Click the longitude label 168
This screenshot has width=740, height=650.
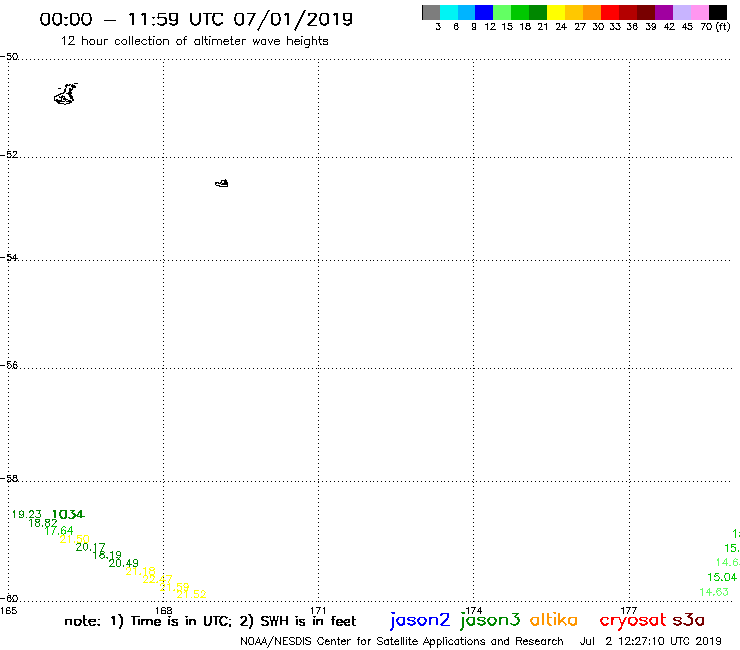click(x=164, y=610)
